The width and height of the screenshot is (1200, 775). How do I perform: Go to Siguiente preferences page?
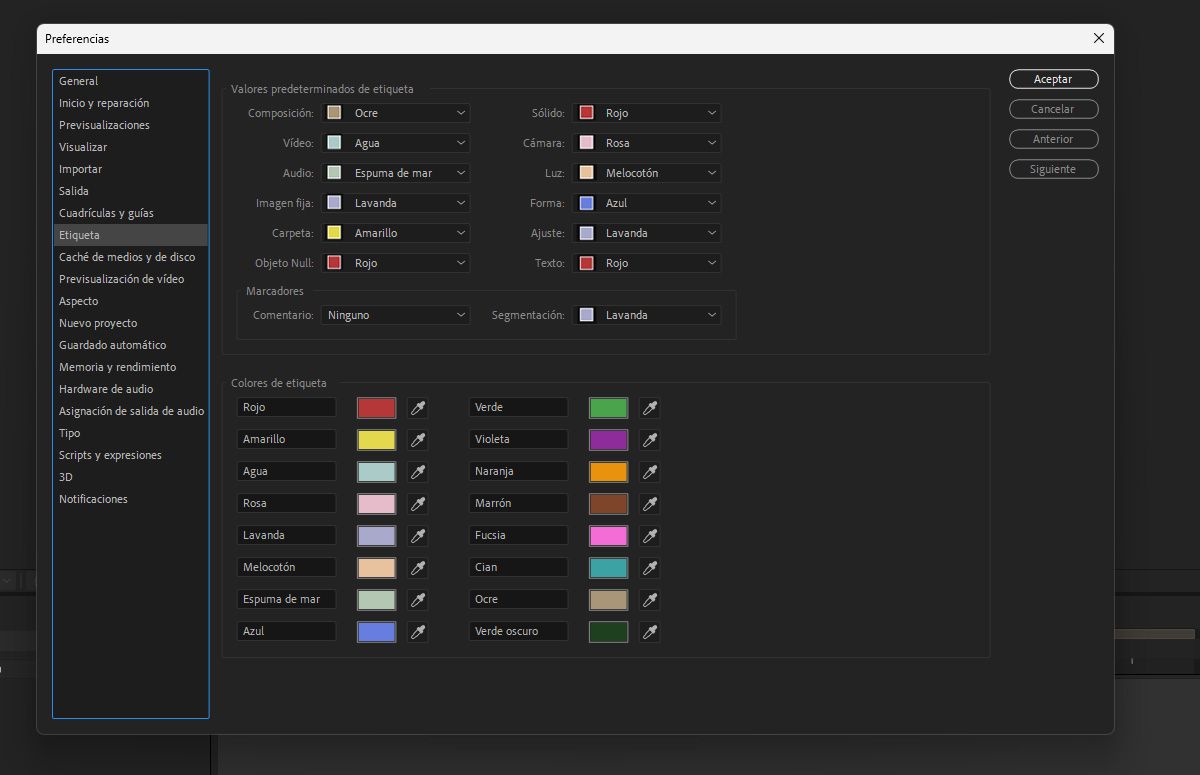point(1053,169)
